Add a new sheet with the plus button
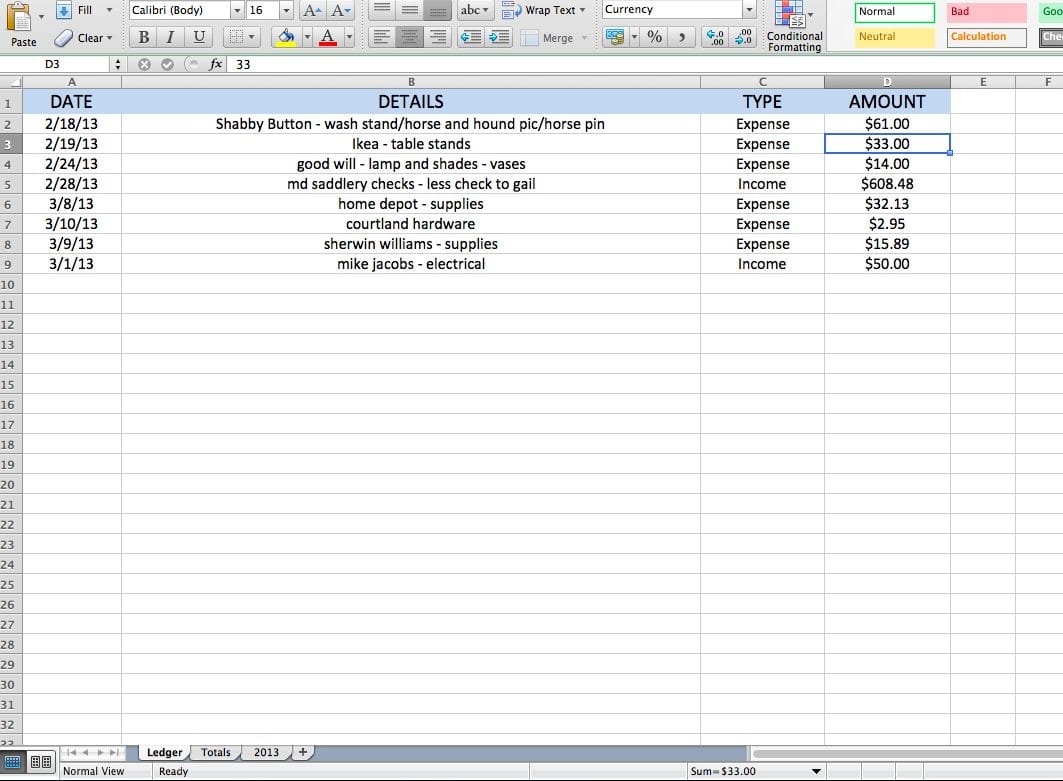The width and height of the screenshot is (1063, 781). (x=303, y=751)
